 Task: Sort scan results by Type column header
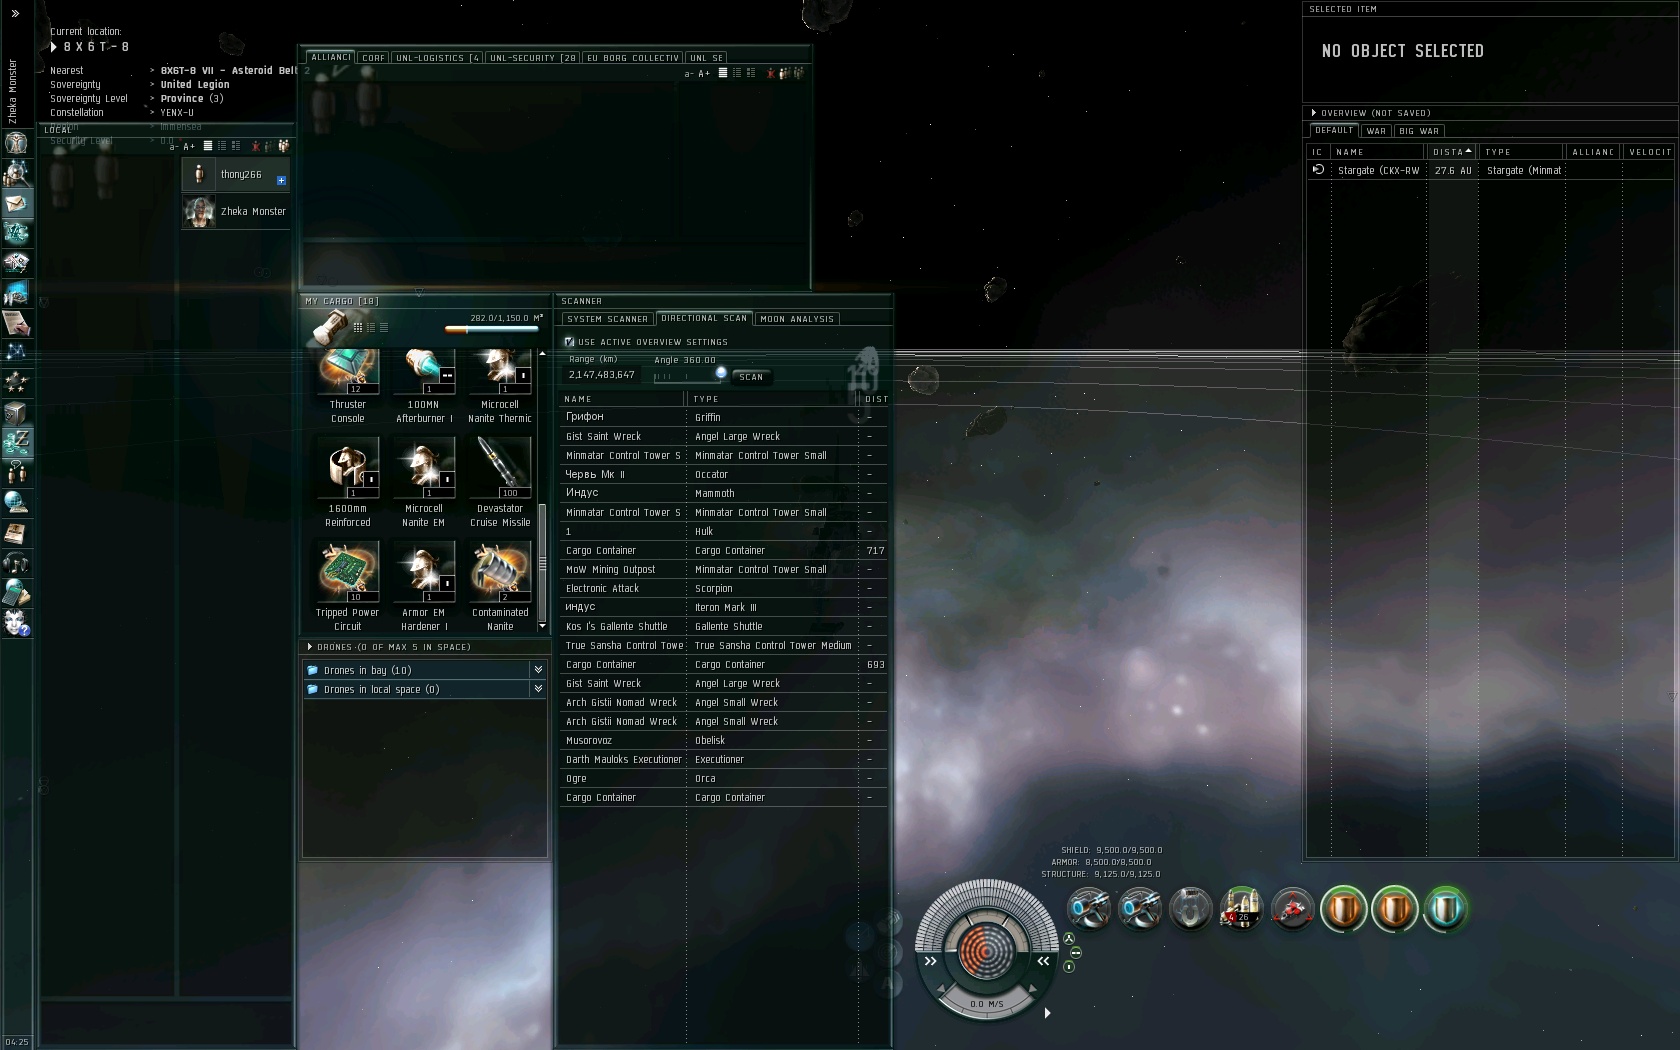point(772,399)
